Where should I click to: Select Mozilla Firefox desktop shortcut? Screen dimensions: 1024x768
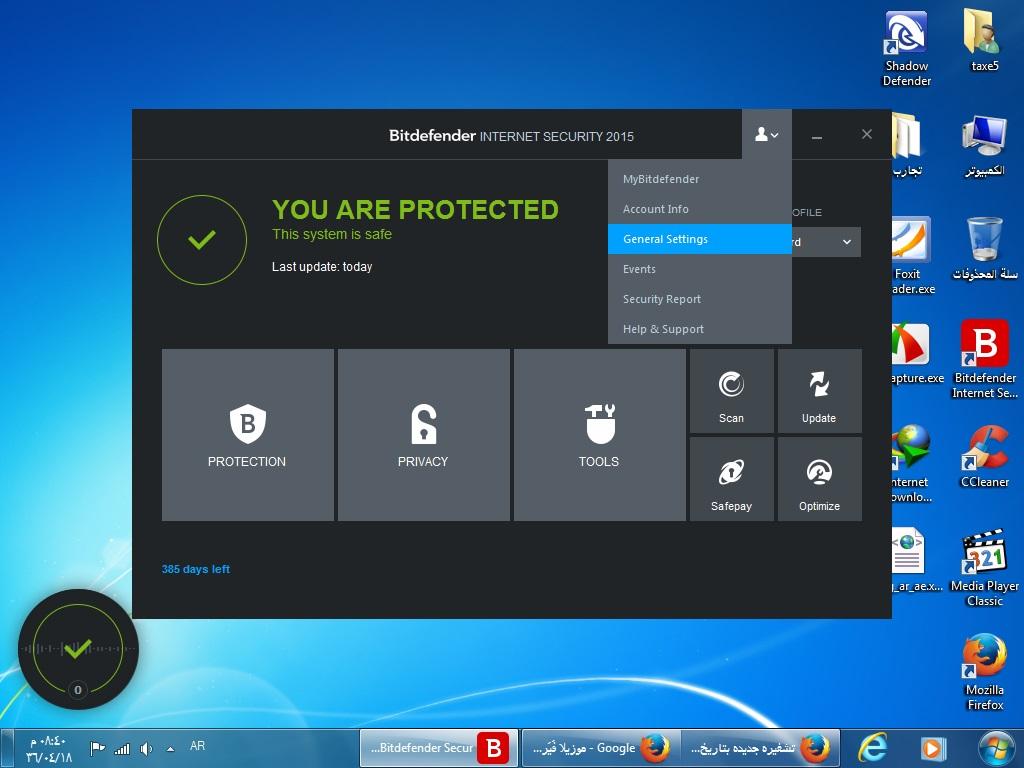point(984,672)
